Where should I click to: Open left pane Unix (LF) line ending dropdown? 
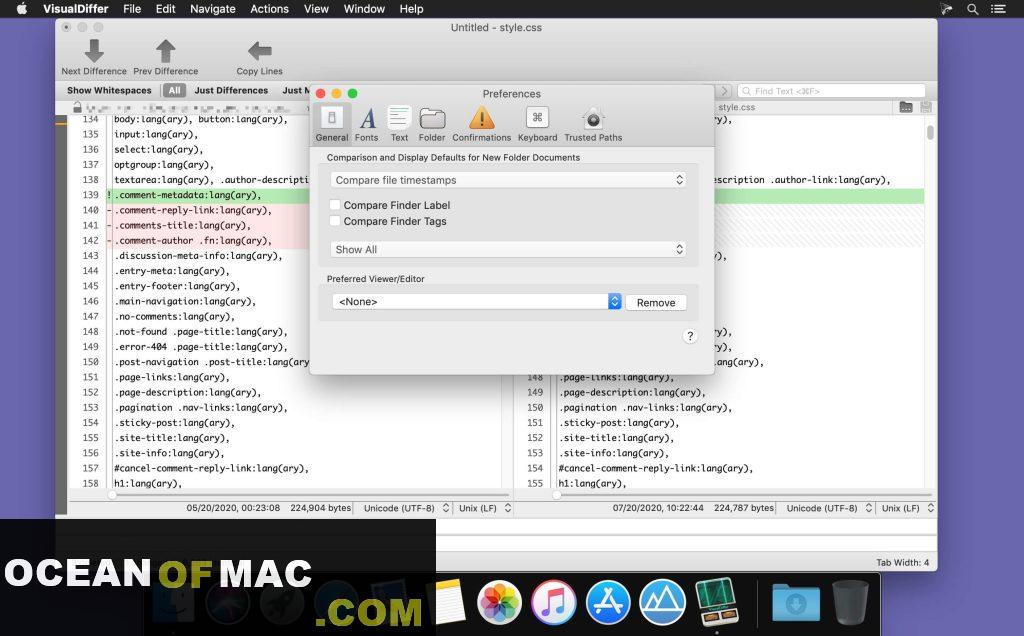[485, 508]
